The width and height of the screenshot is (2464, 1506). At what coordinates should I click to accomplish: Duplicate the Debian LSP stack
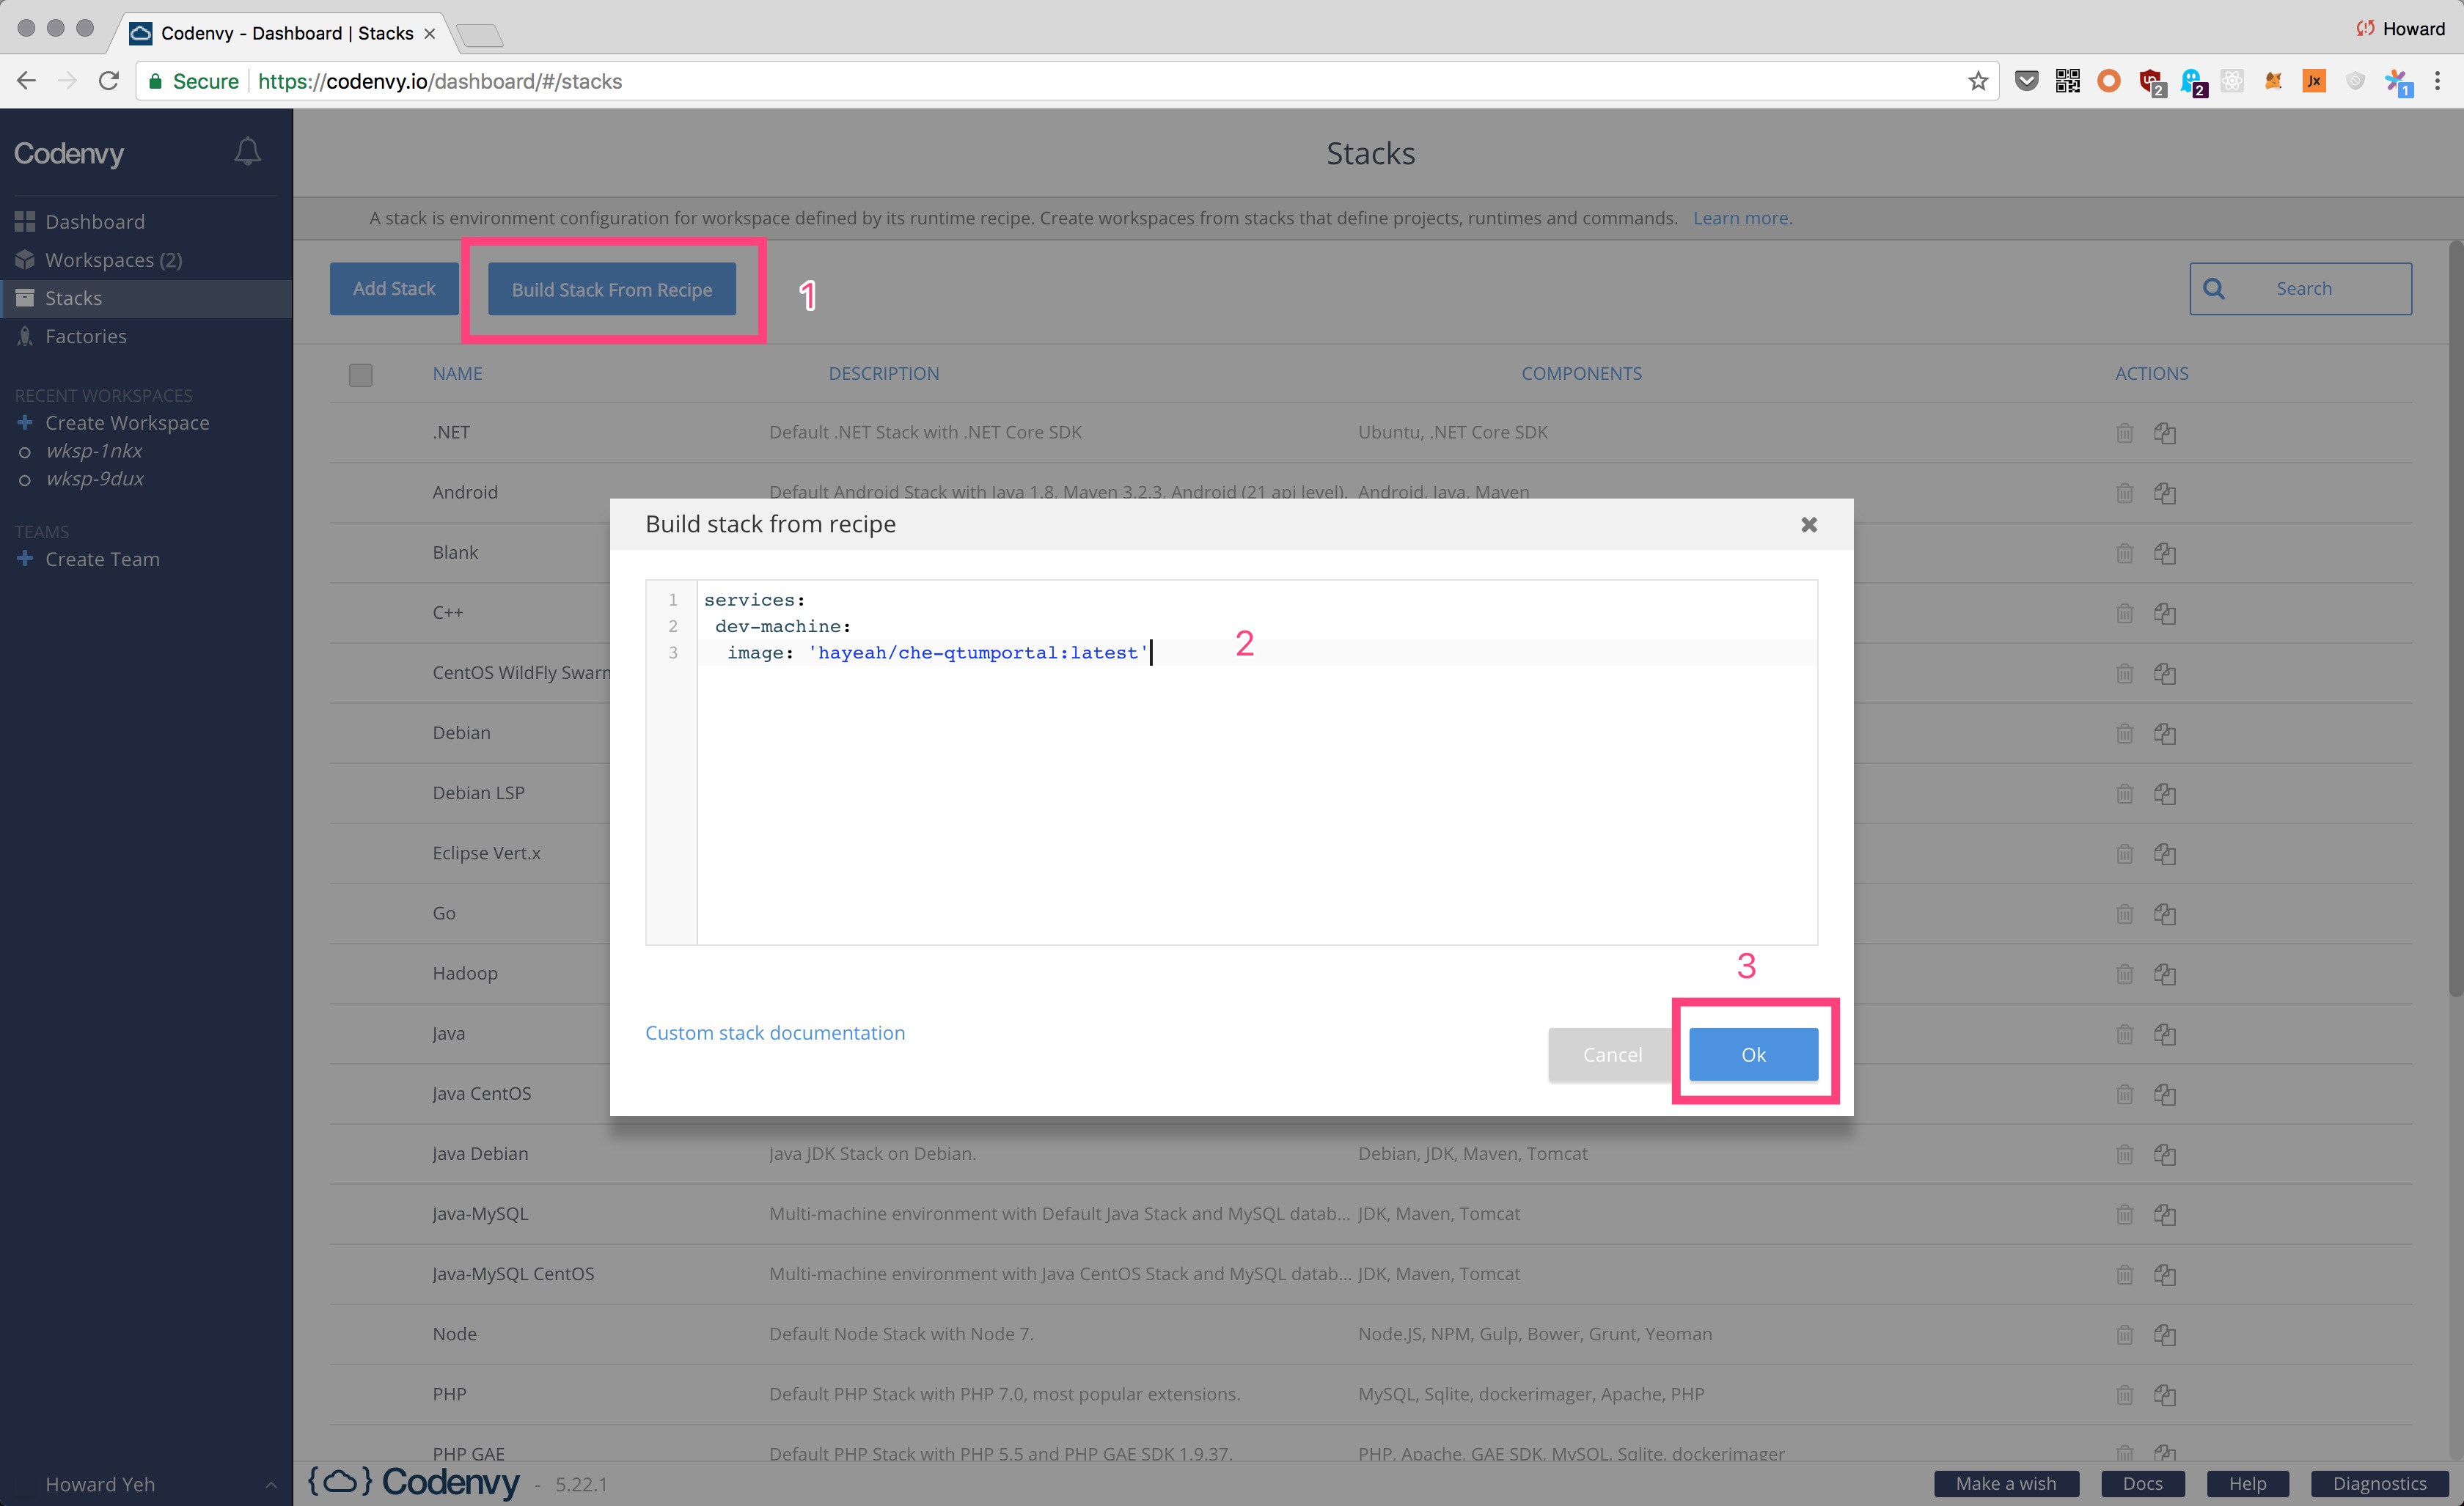click(2165, 793)
